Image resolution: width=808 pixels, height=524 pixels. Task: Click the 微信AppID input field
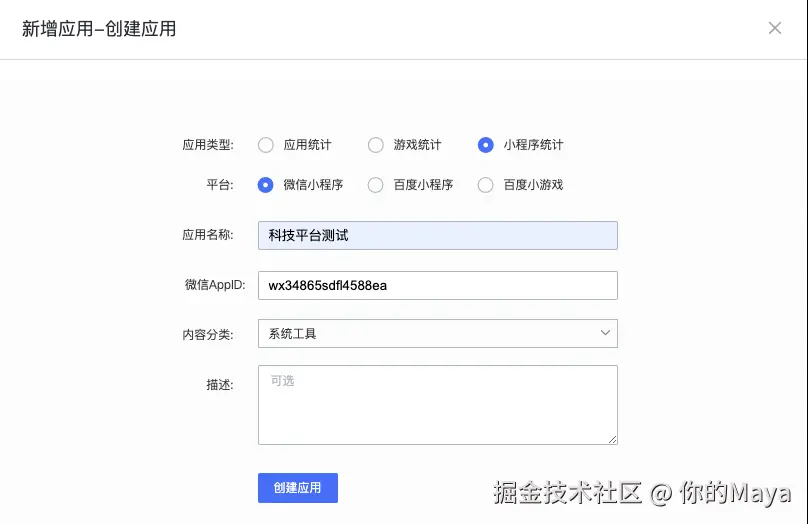tap(437, 285)
